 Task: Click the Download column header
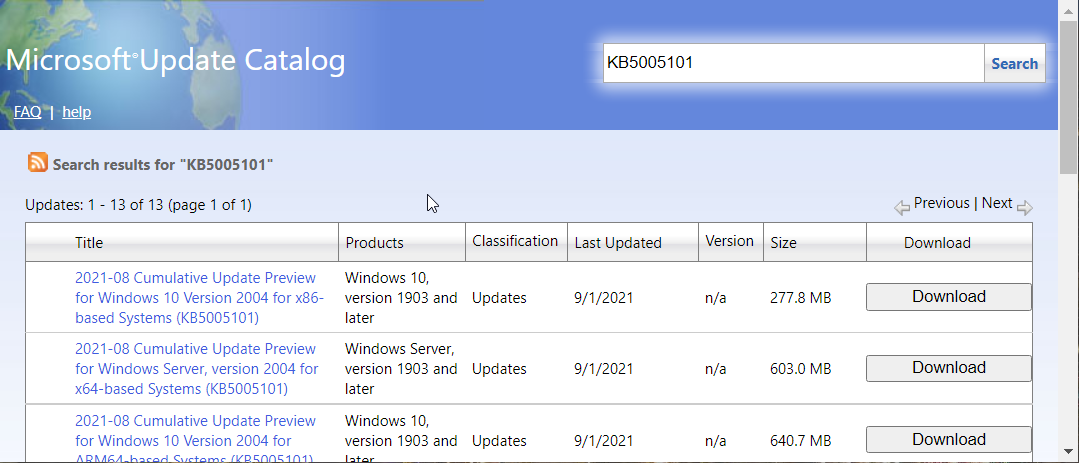coord(937,243)
